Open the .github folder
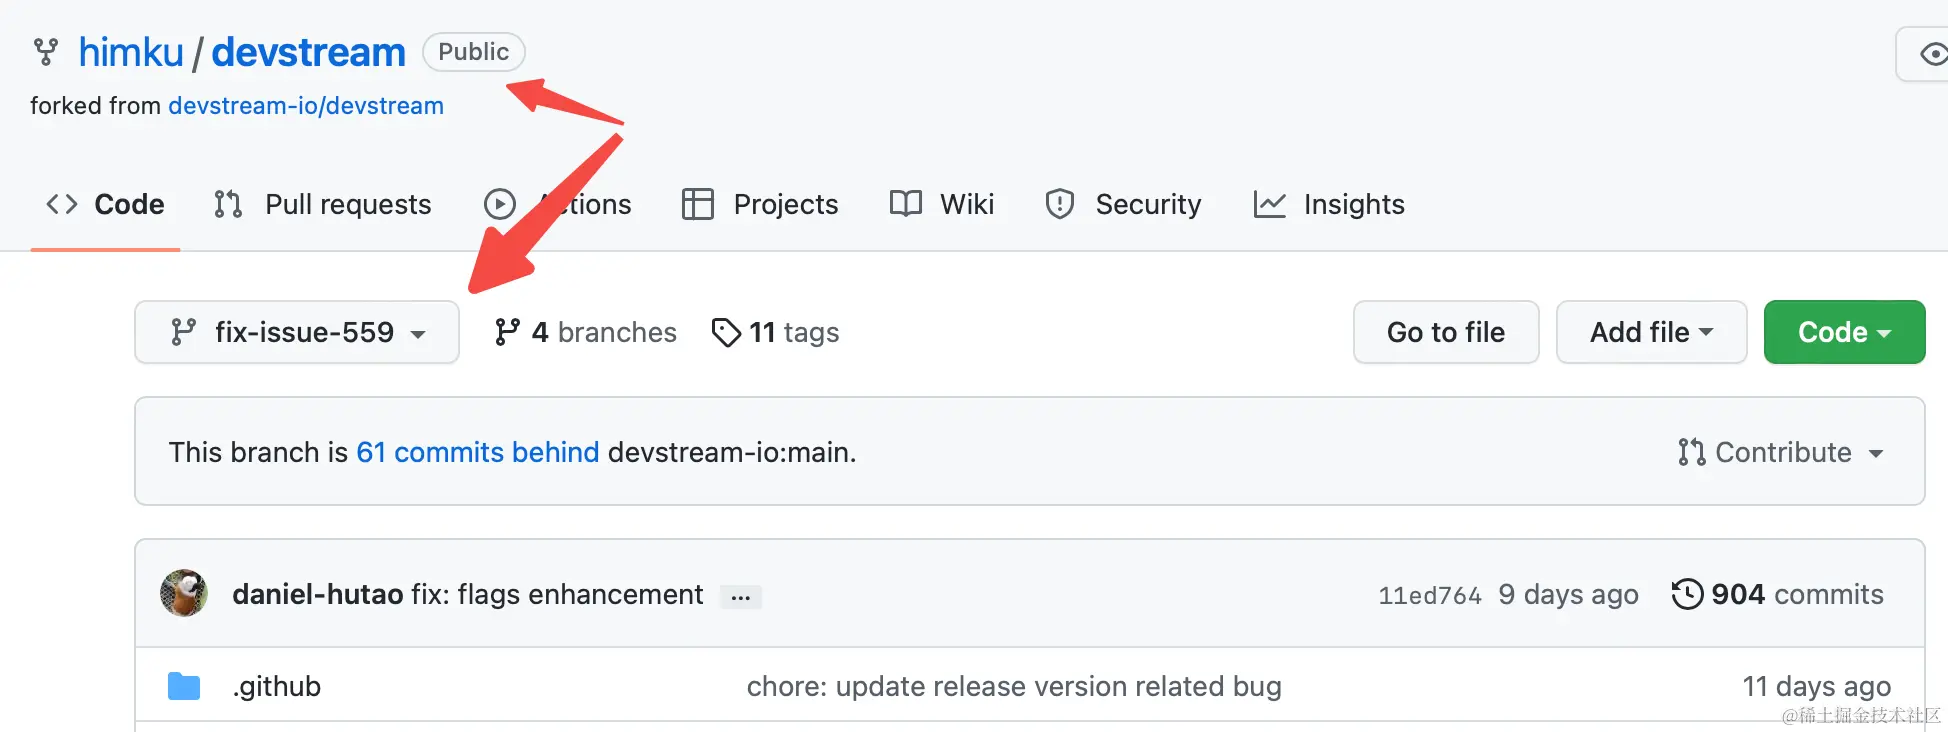Screen dimensions: 1948x732 (x=277, y=686)
